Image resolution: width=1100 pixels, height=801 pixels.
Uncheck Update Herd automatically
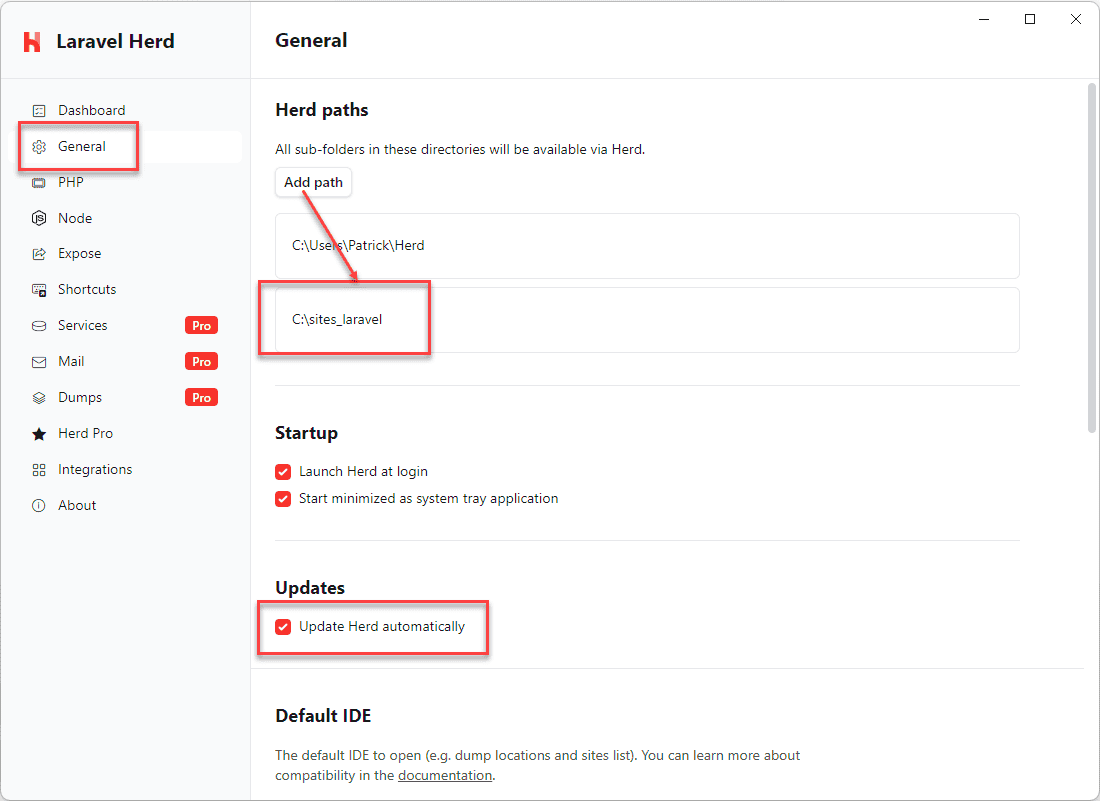coord(283,627)
